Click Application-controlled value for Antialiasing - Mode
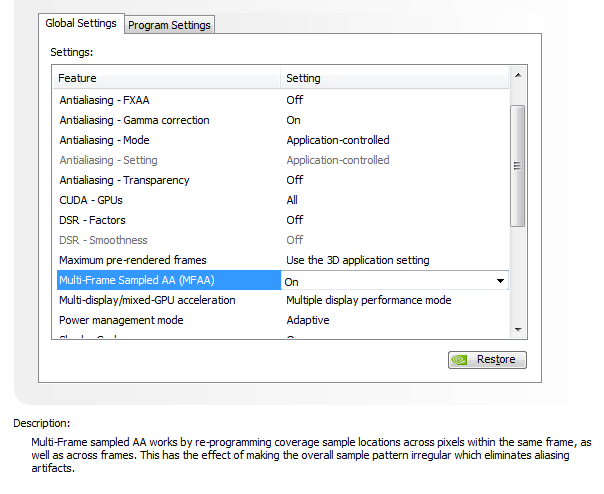Viewport: 604px width, 494px height. pos(338,140)
